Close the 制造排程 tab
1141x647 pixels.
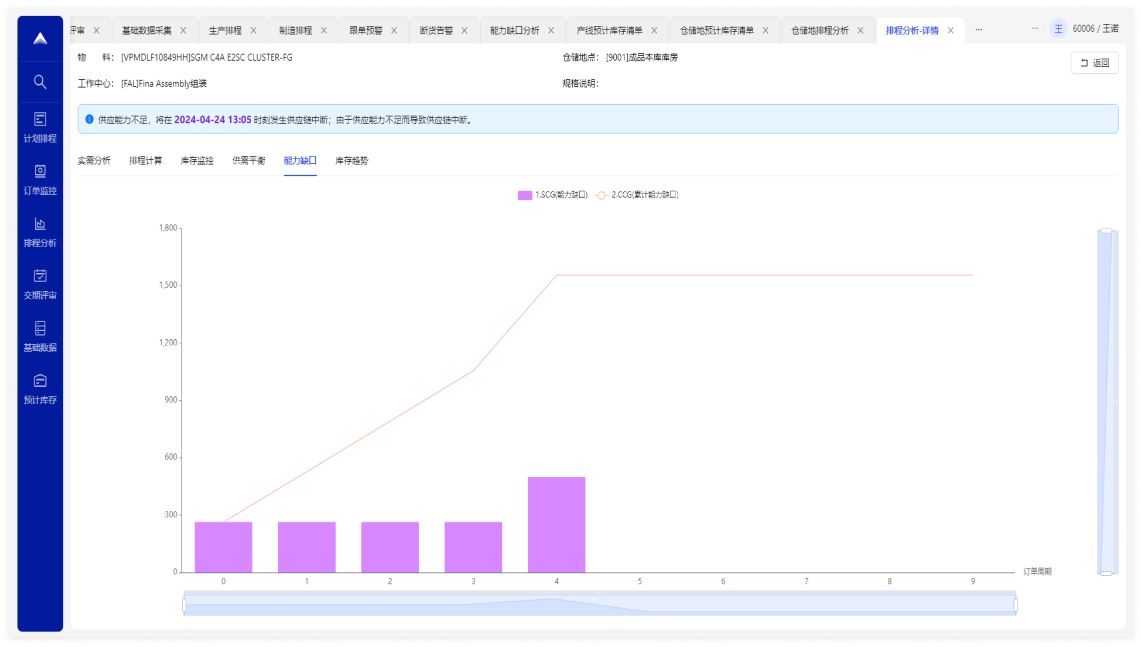tap(324, 31)
